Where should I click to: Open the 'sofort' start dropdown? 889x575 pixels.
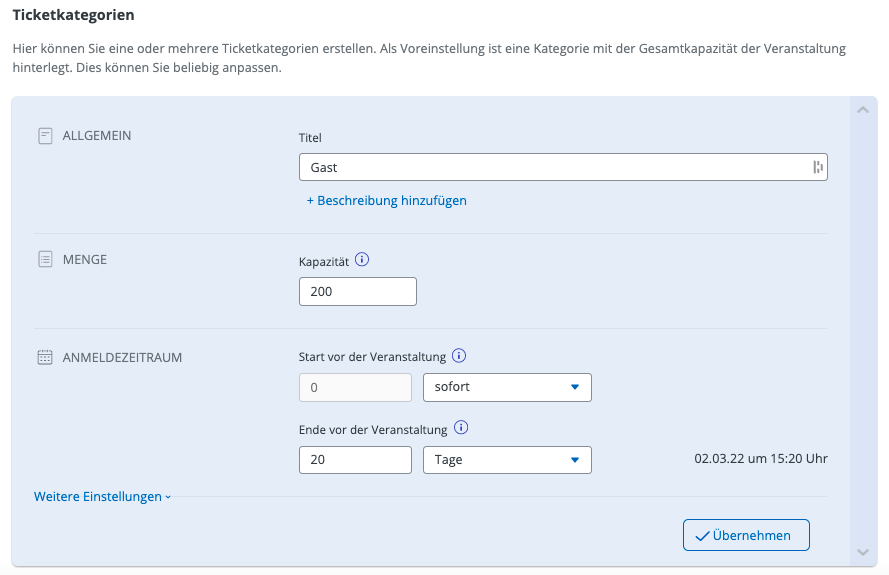coord(507,387)
